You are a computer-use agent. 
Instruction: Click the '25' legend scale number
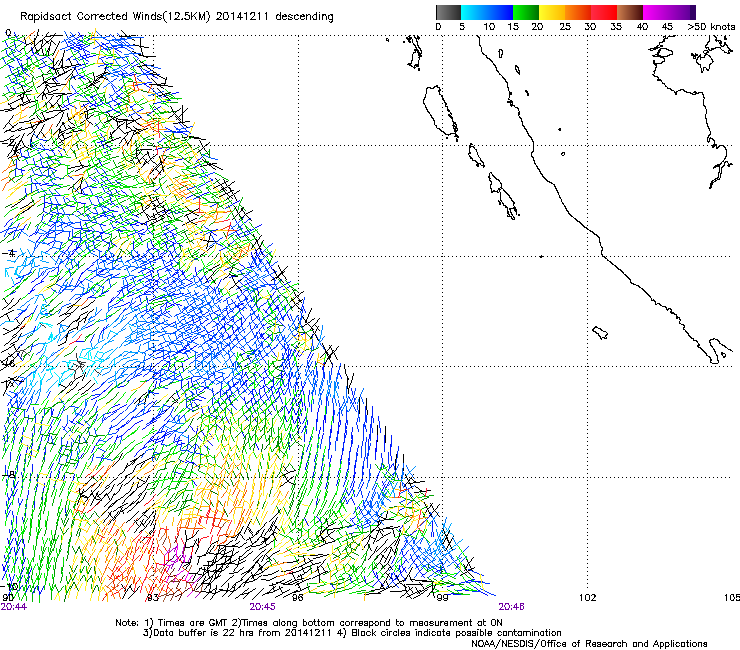click(565, 27)
